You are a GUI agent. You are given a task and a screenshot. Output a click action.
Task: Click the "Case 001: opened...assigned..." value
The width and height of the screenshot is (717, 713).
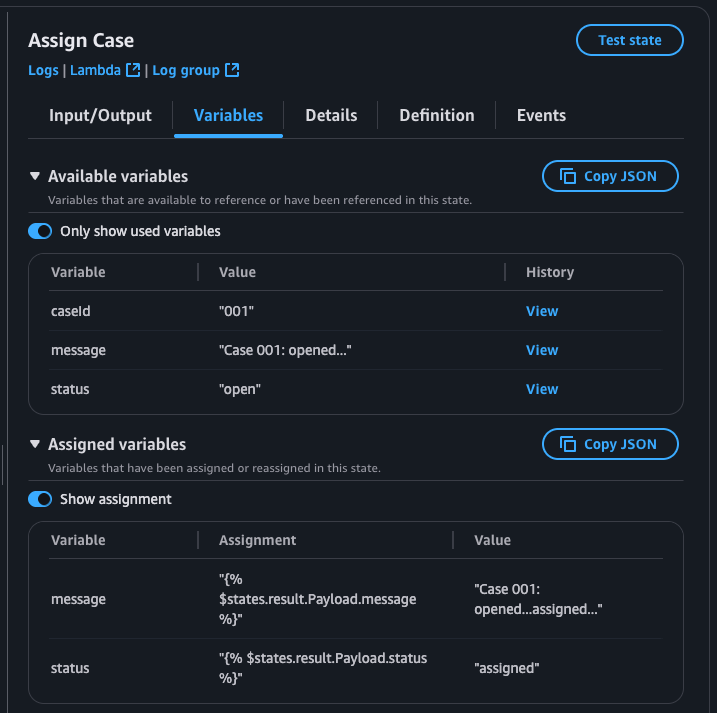pos(538,599)
